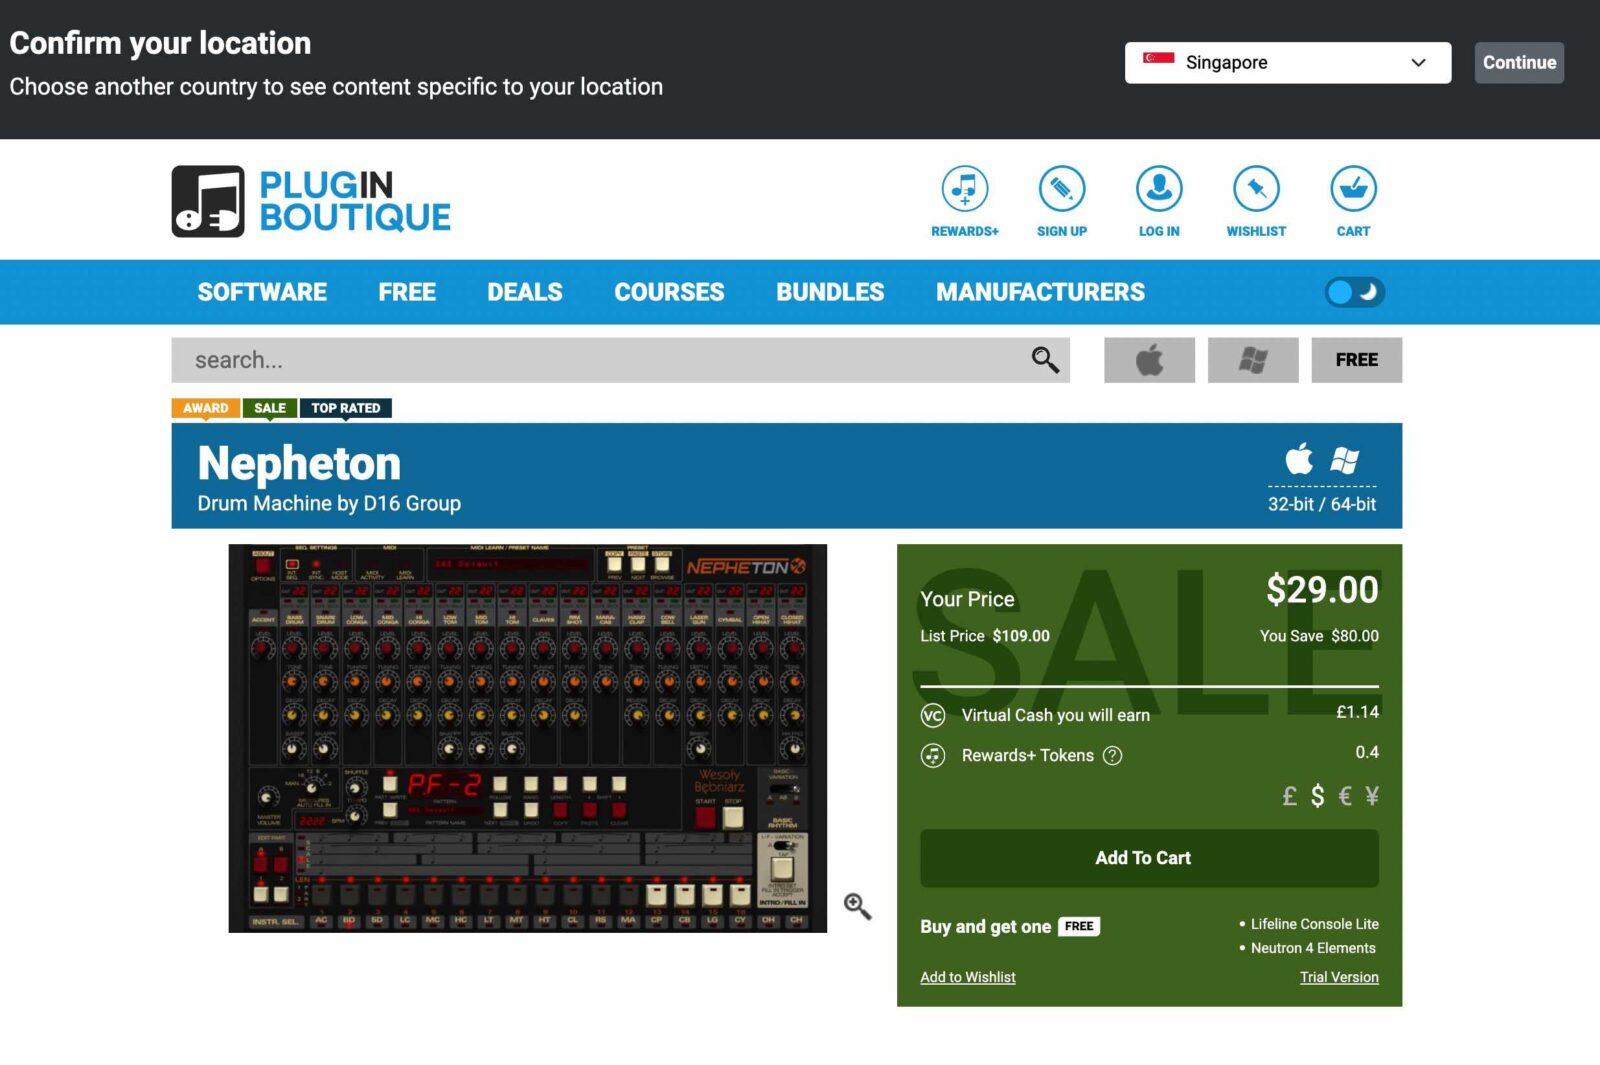Click the search magnifier icon
The width and height of the screenshot is (1600, 1065).
(x=1045, y=360)
